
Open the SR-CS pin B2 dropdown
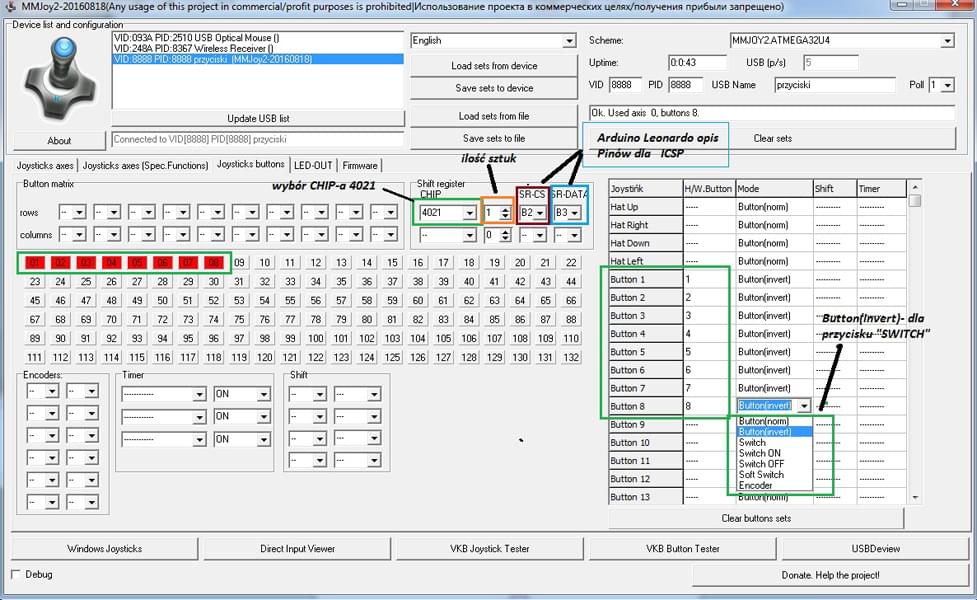tap(540, 213)
